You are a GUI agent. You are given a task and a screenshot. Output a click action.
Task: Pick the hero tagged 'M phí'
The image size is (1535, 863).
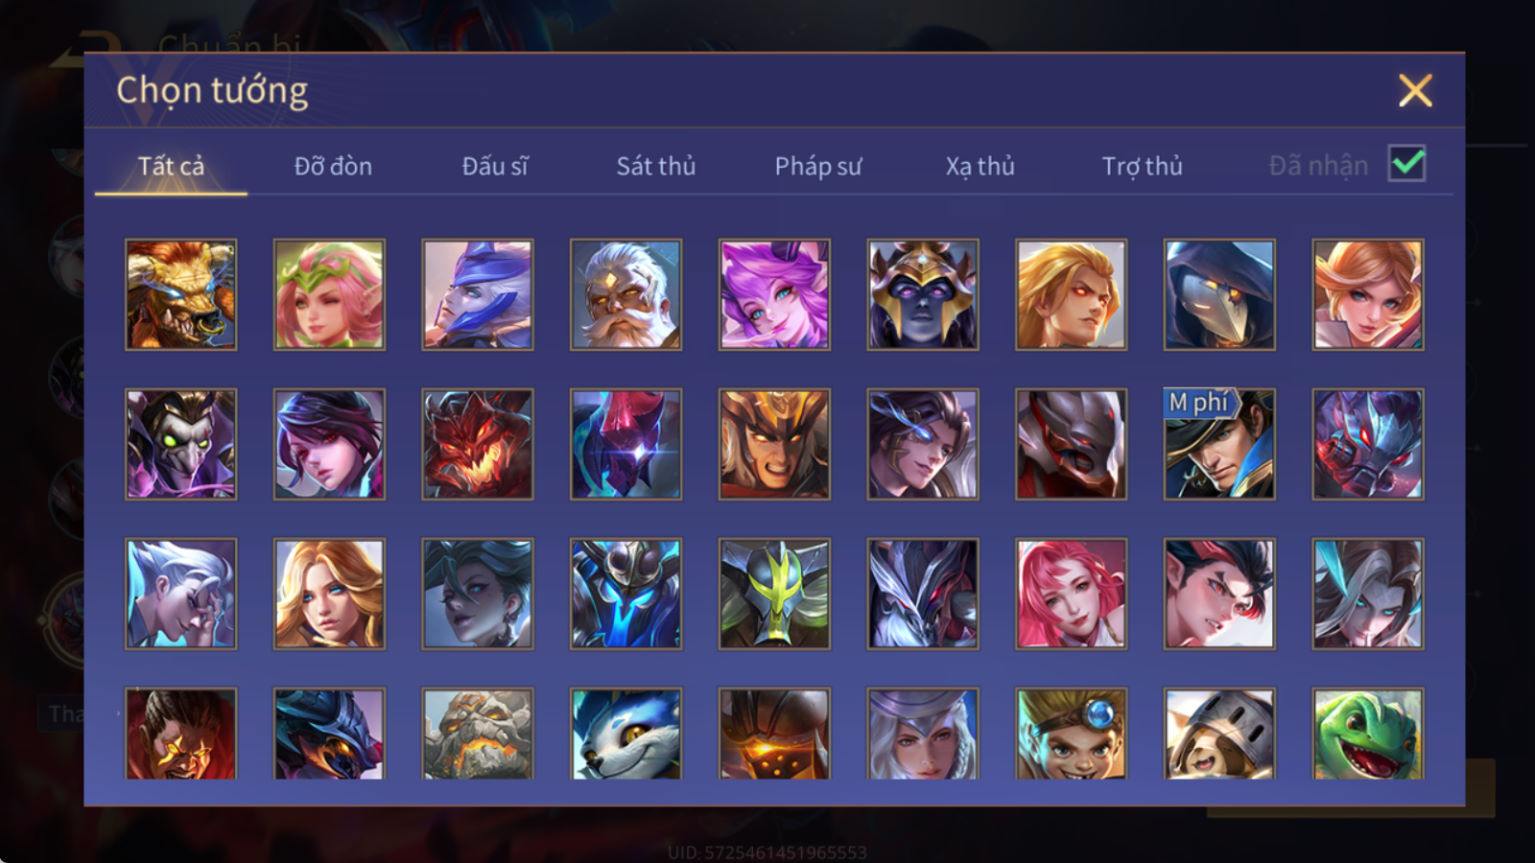[x=1219, y=444]
